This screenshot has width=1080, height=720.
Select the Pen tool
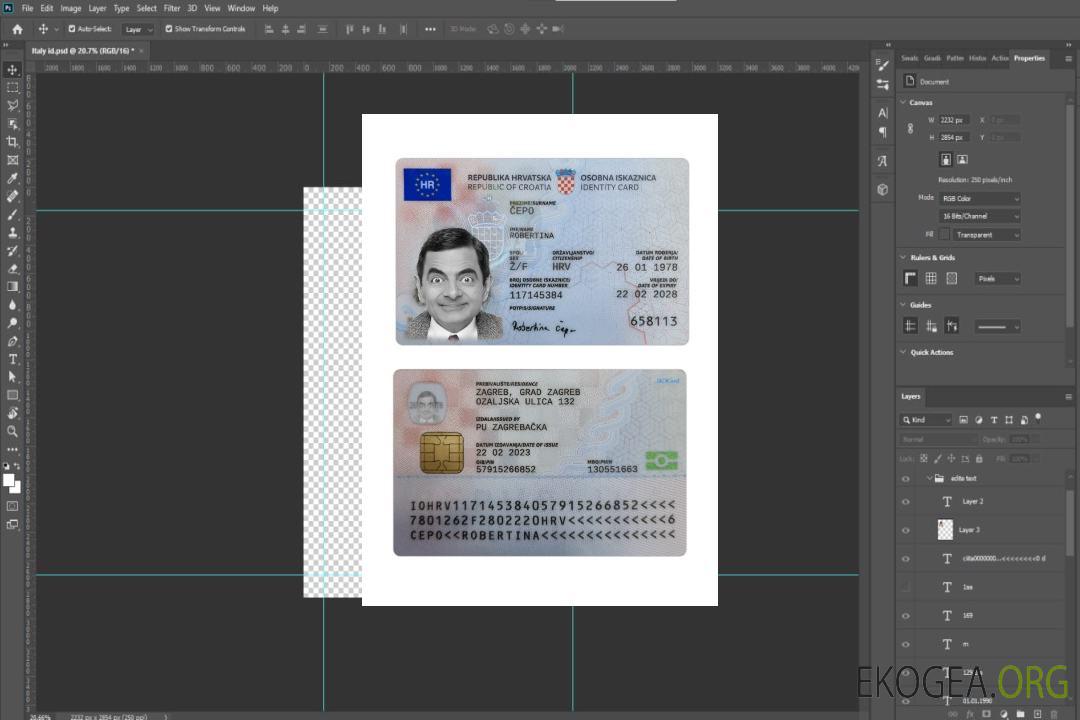tap(12, 341)
